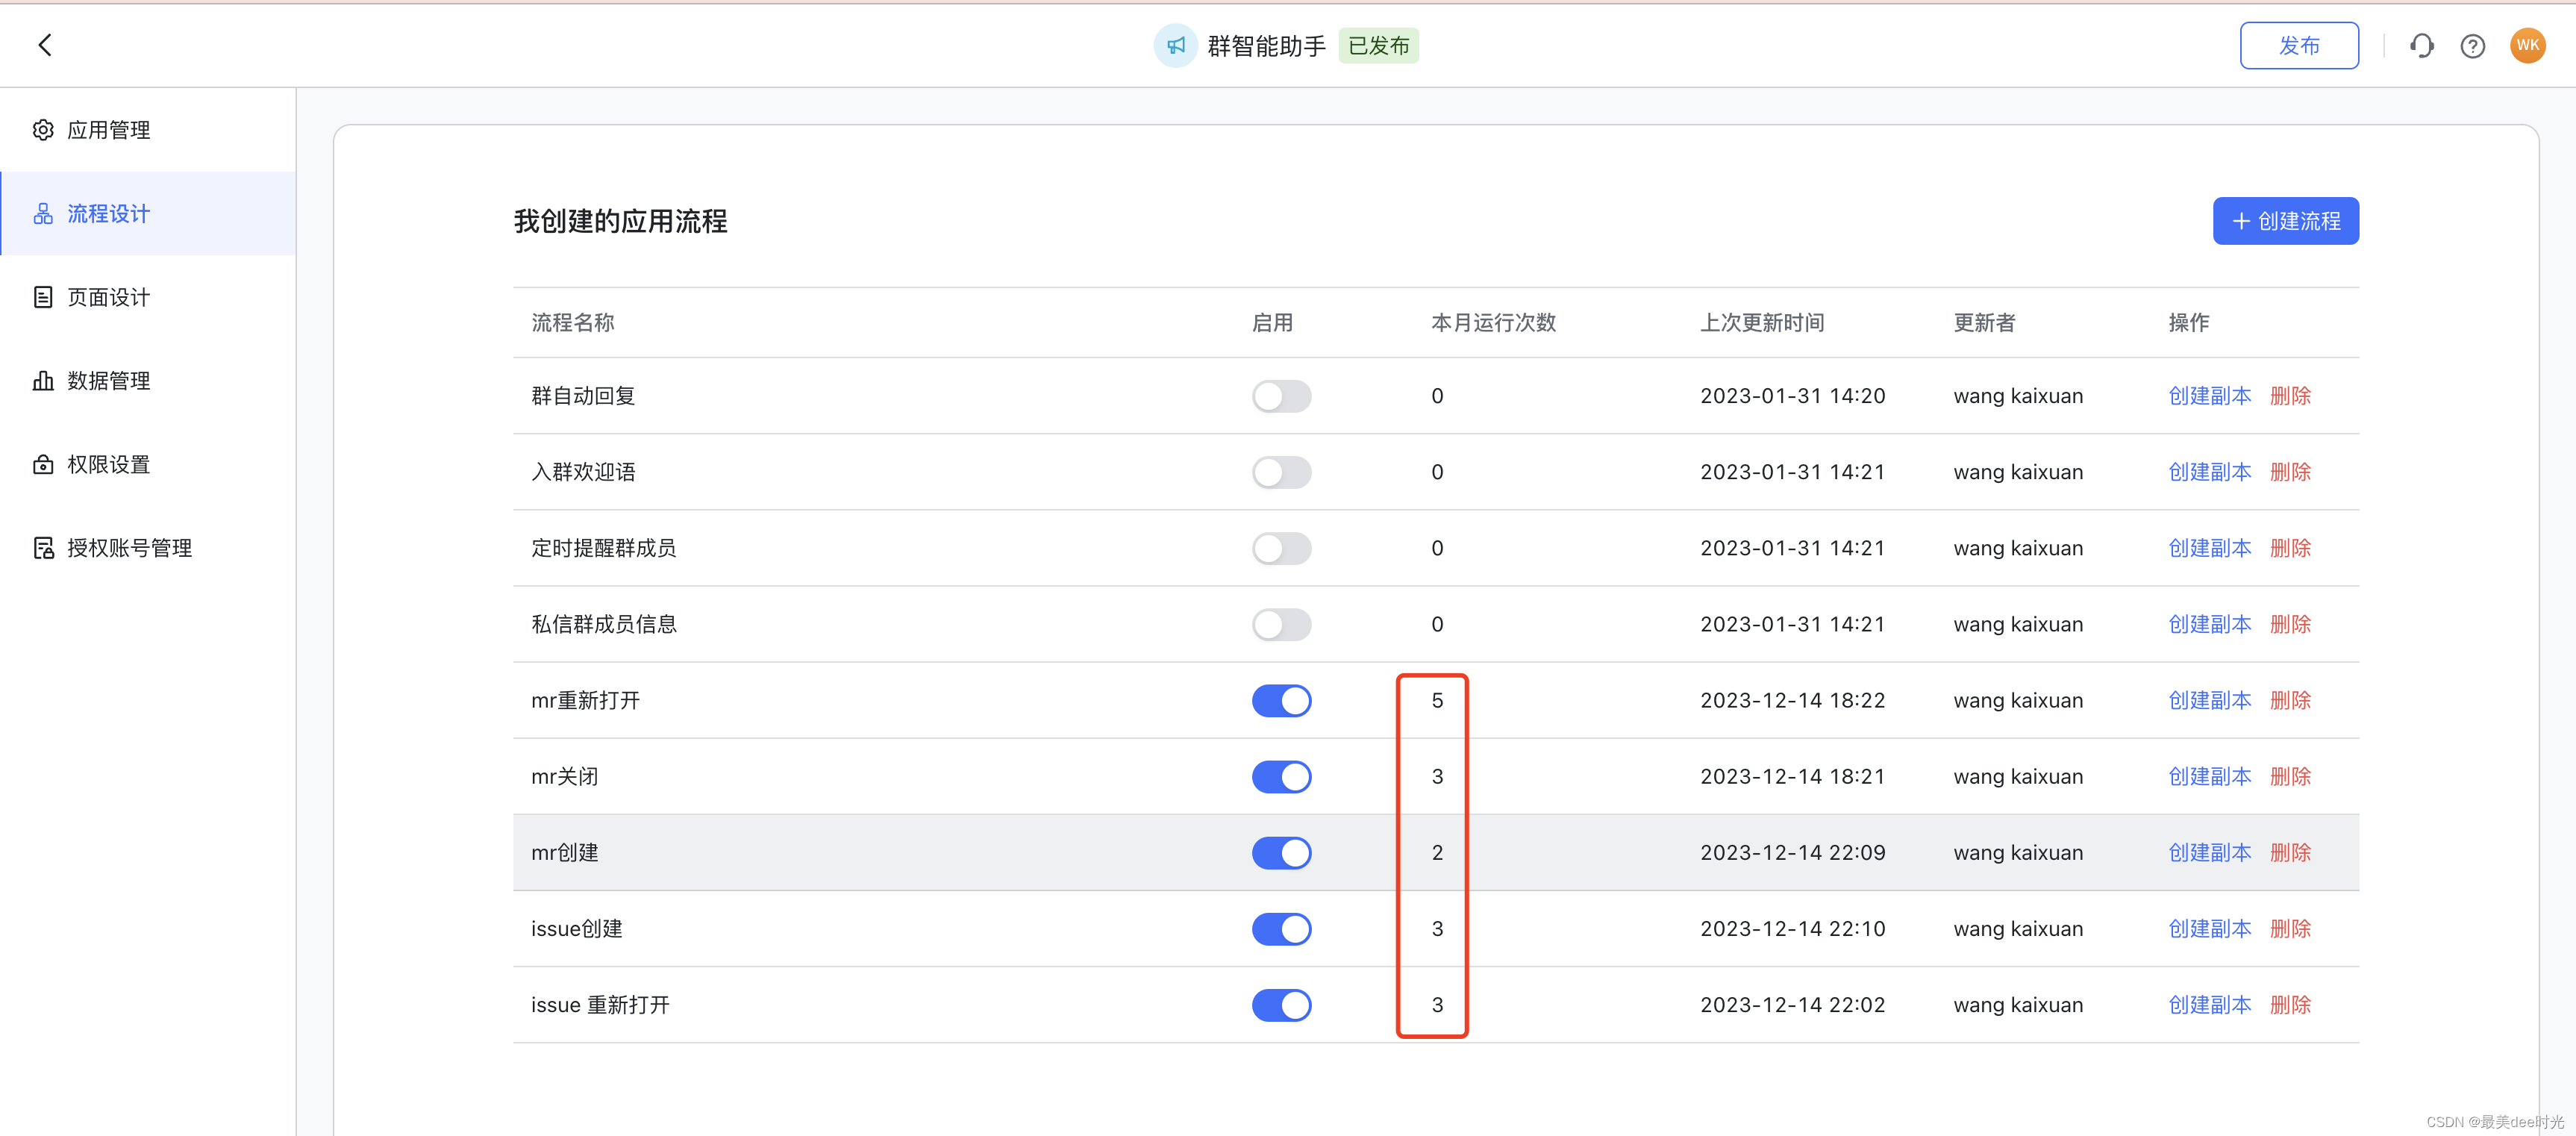Click the megaphone app icon

1175,46
